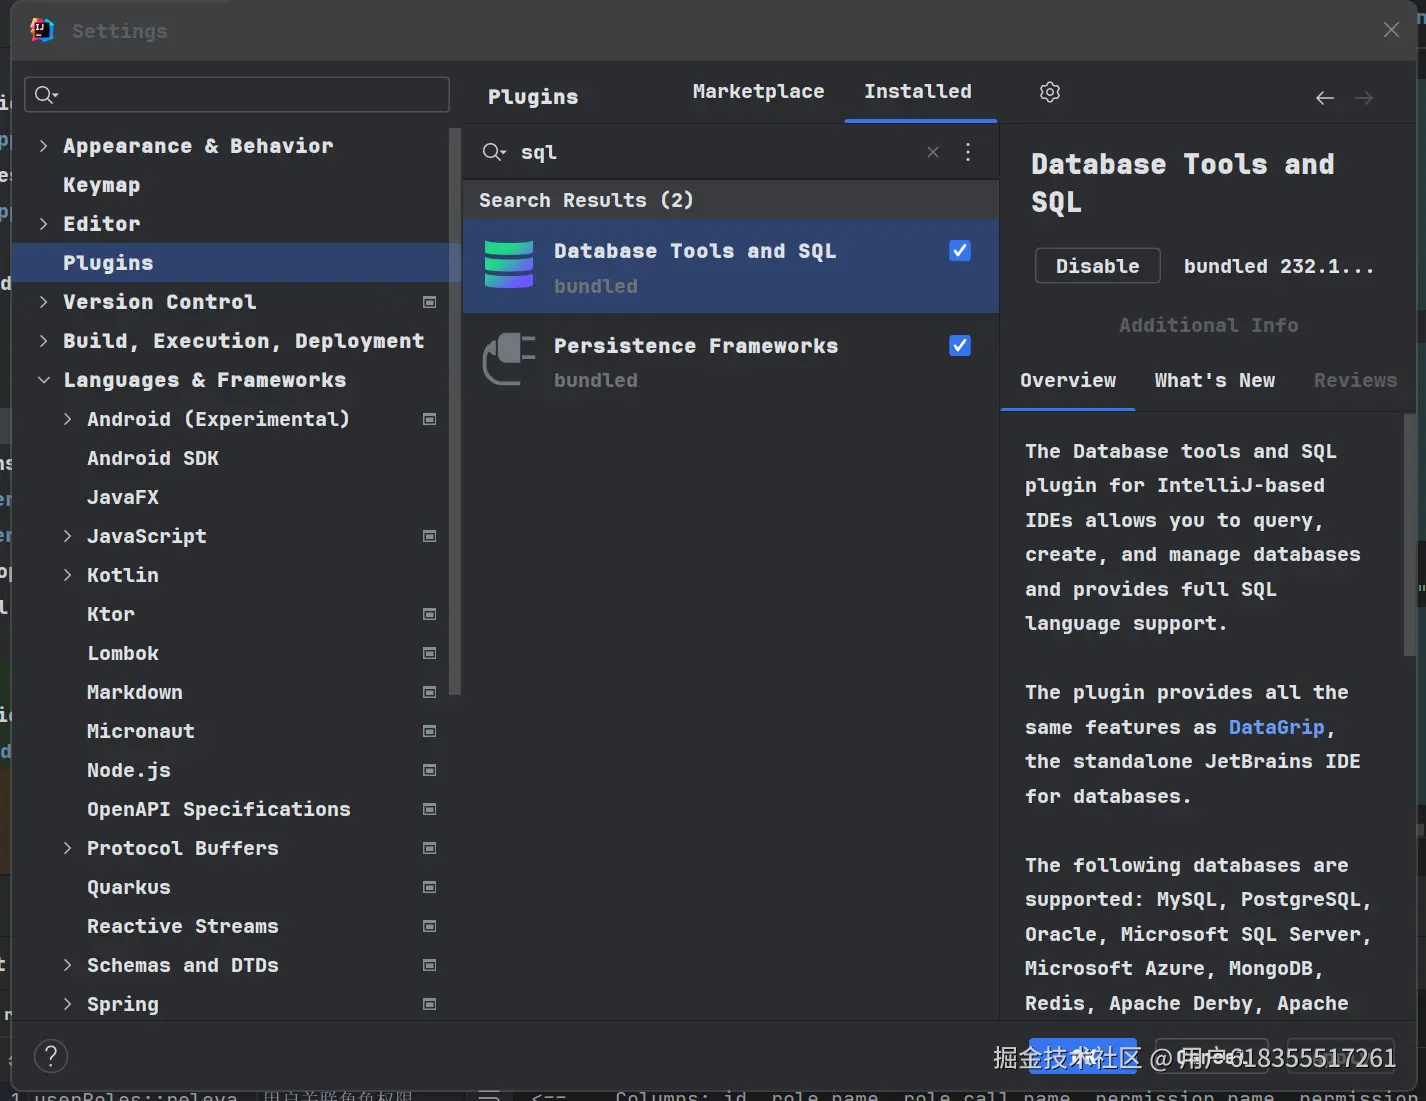The height and width of the screenshot is (1101, 1426).
Task: Toggle the Persistence Frameworks plugin checkbox
Action: [x=960, y=346]
